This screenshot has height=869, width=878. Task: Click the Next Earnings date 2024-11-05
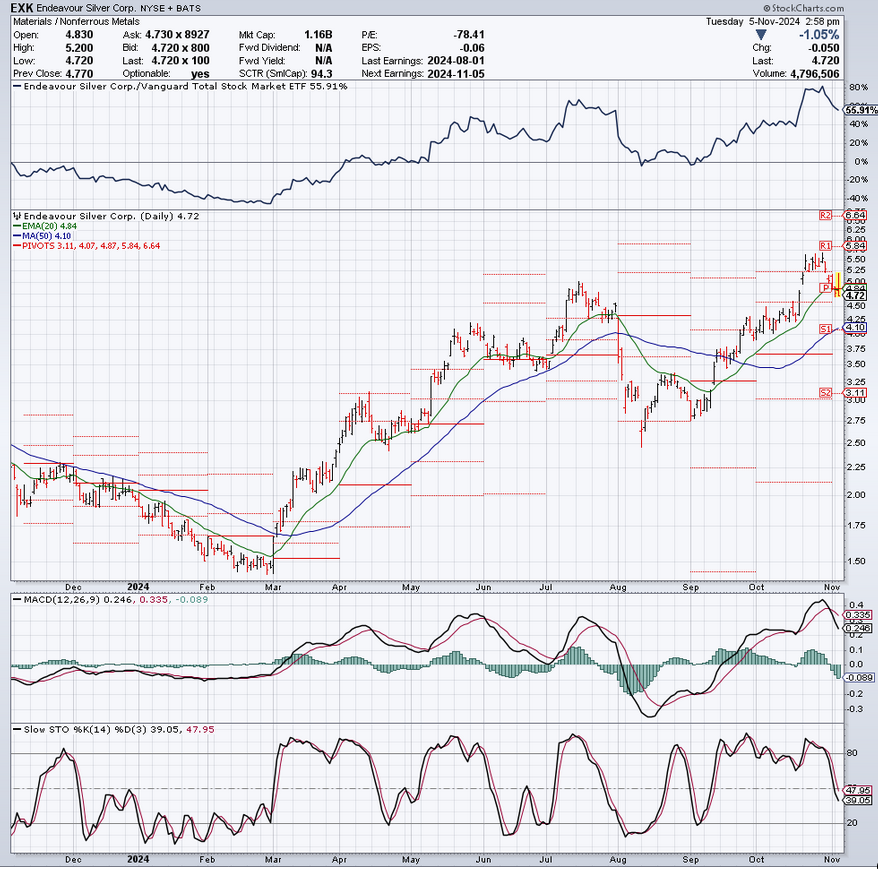456,74
